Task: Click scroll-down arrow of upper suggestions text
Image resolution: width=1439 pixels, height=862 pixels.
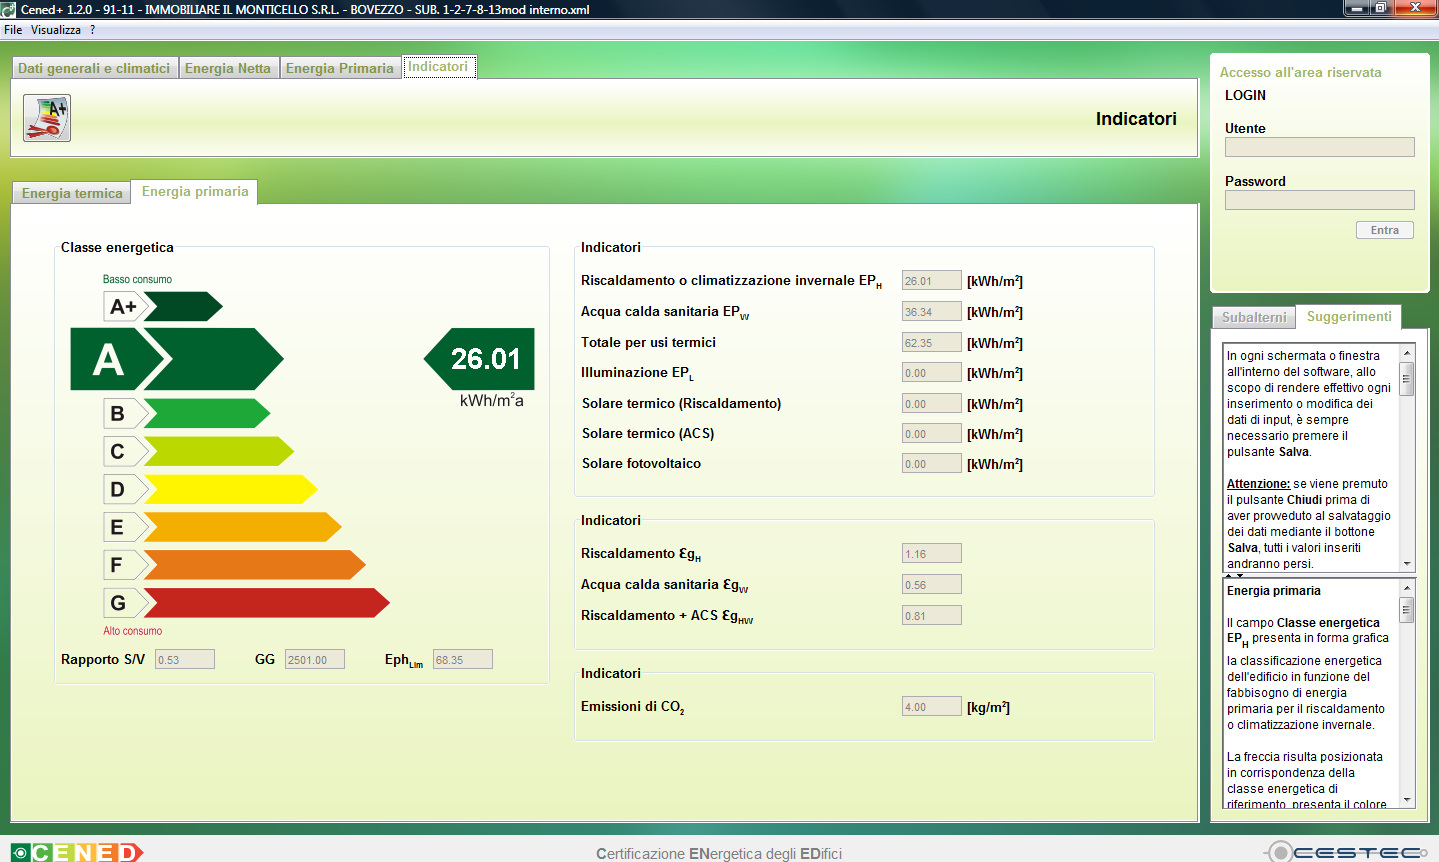Action: tap(1407, 564)
